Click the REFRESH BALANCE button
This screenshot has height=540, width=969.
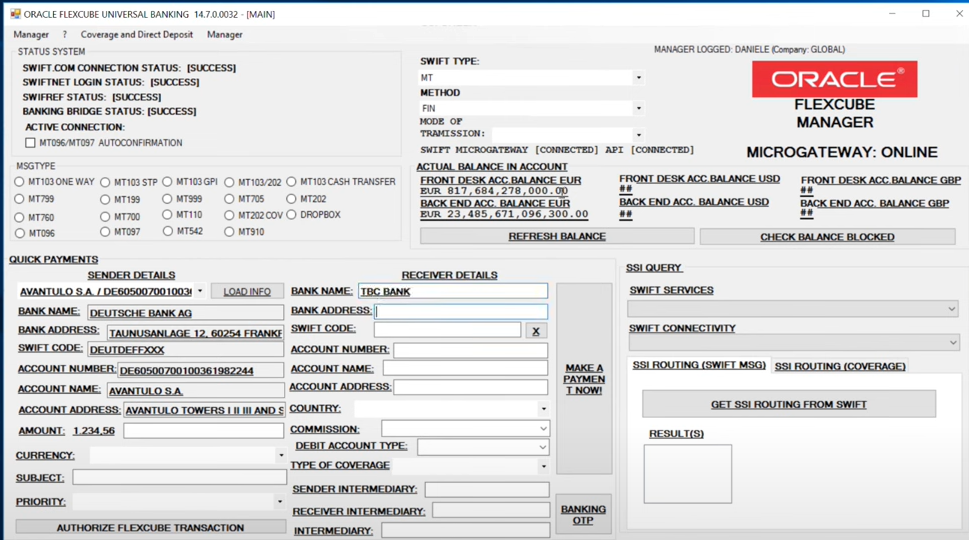coord(557,236)
